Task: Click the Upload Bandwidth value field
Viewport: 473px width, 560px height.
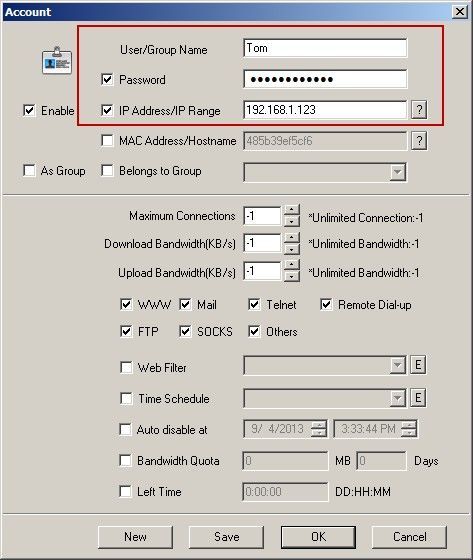Action: pyautogui.click(x=262, y=271)
